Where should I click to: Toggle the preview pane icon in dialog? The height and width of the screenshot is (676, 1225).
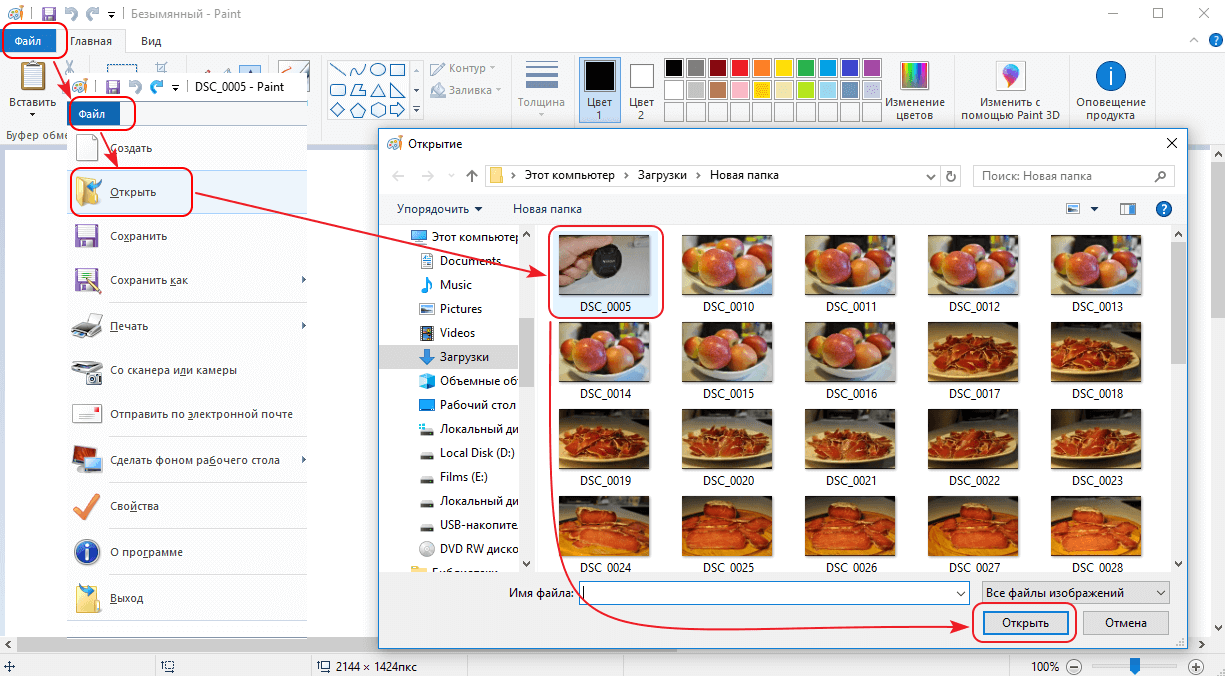1128,209
